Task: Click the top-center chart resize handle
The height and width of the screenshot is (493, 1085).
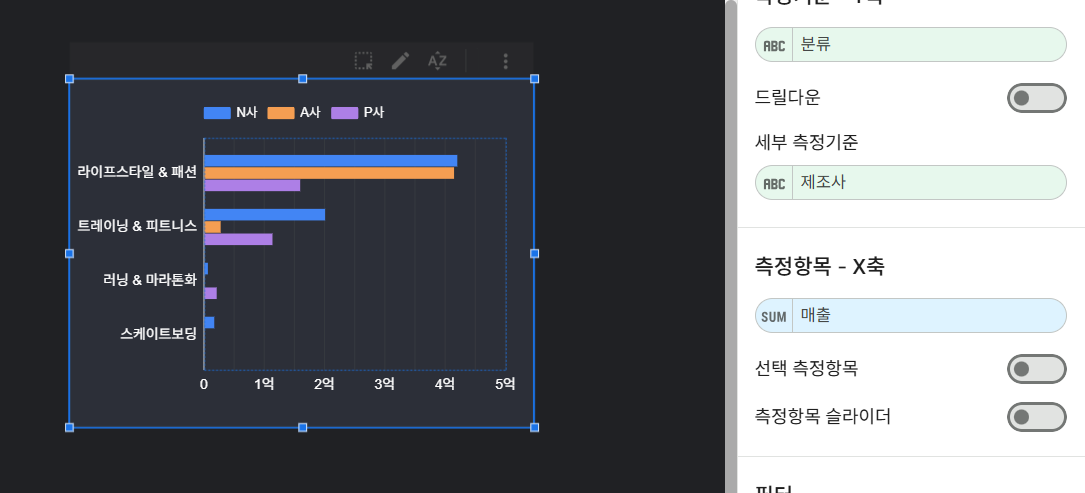Action: click(x=302, y=79)
